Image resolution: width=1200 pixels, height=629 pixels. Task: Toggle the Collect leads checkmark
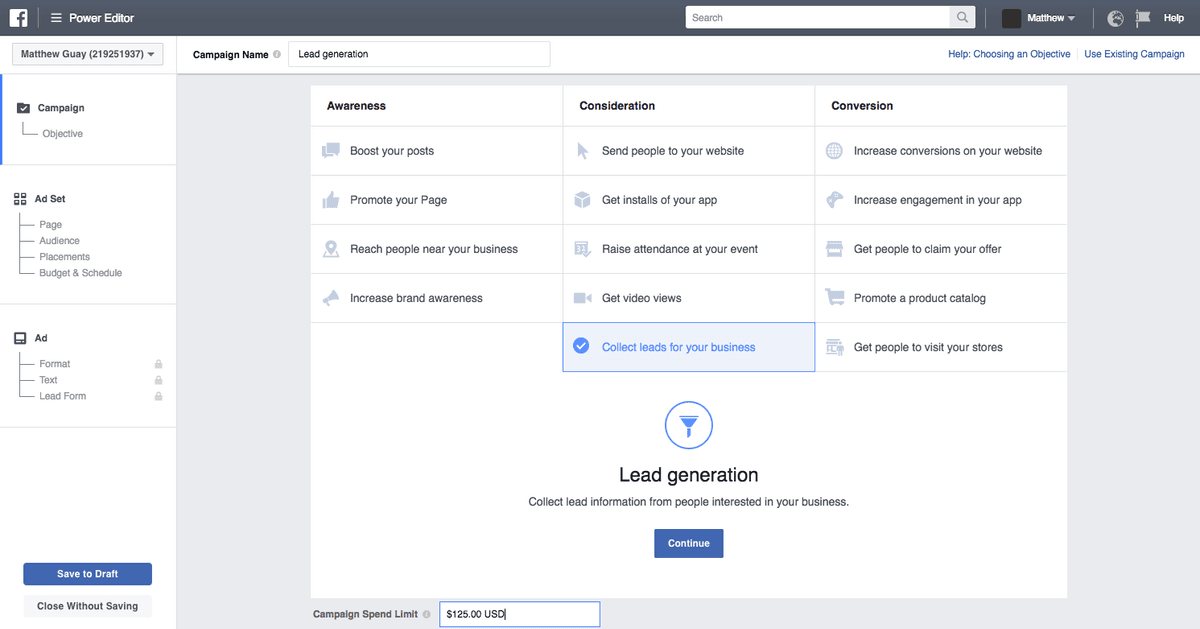581,346
